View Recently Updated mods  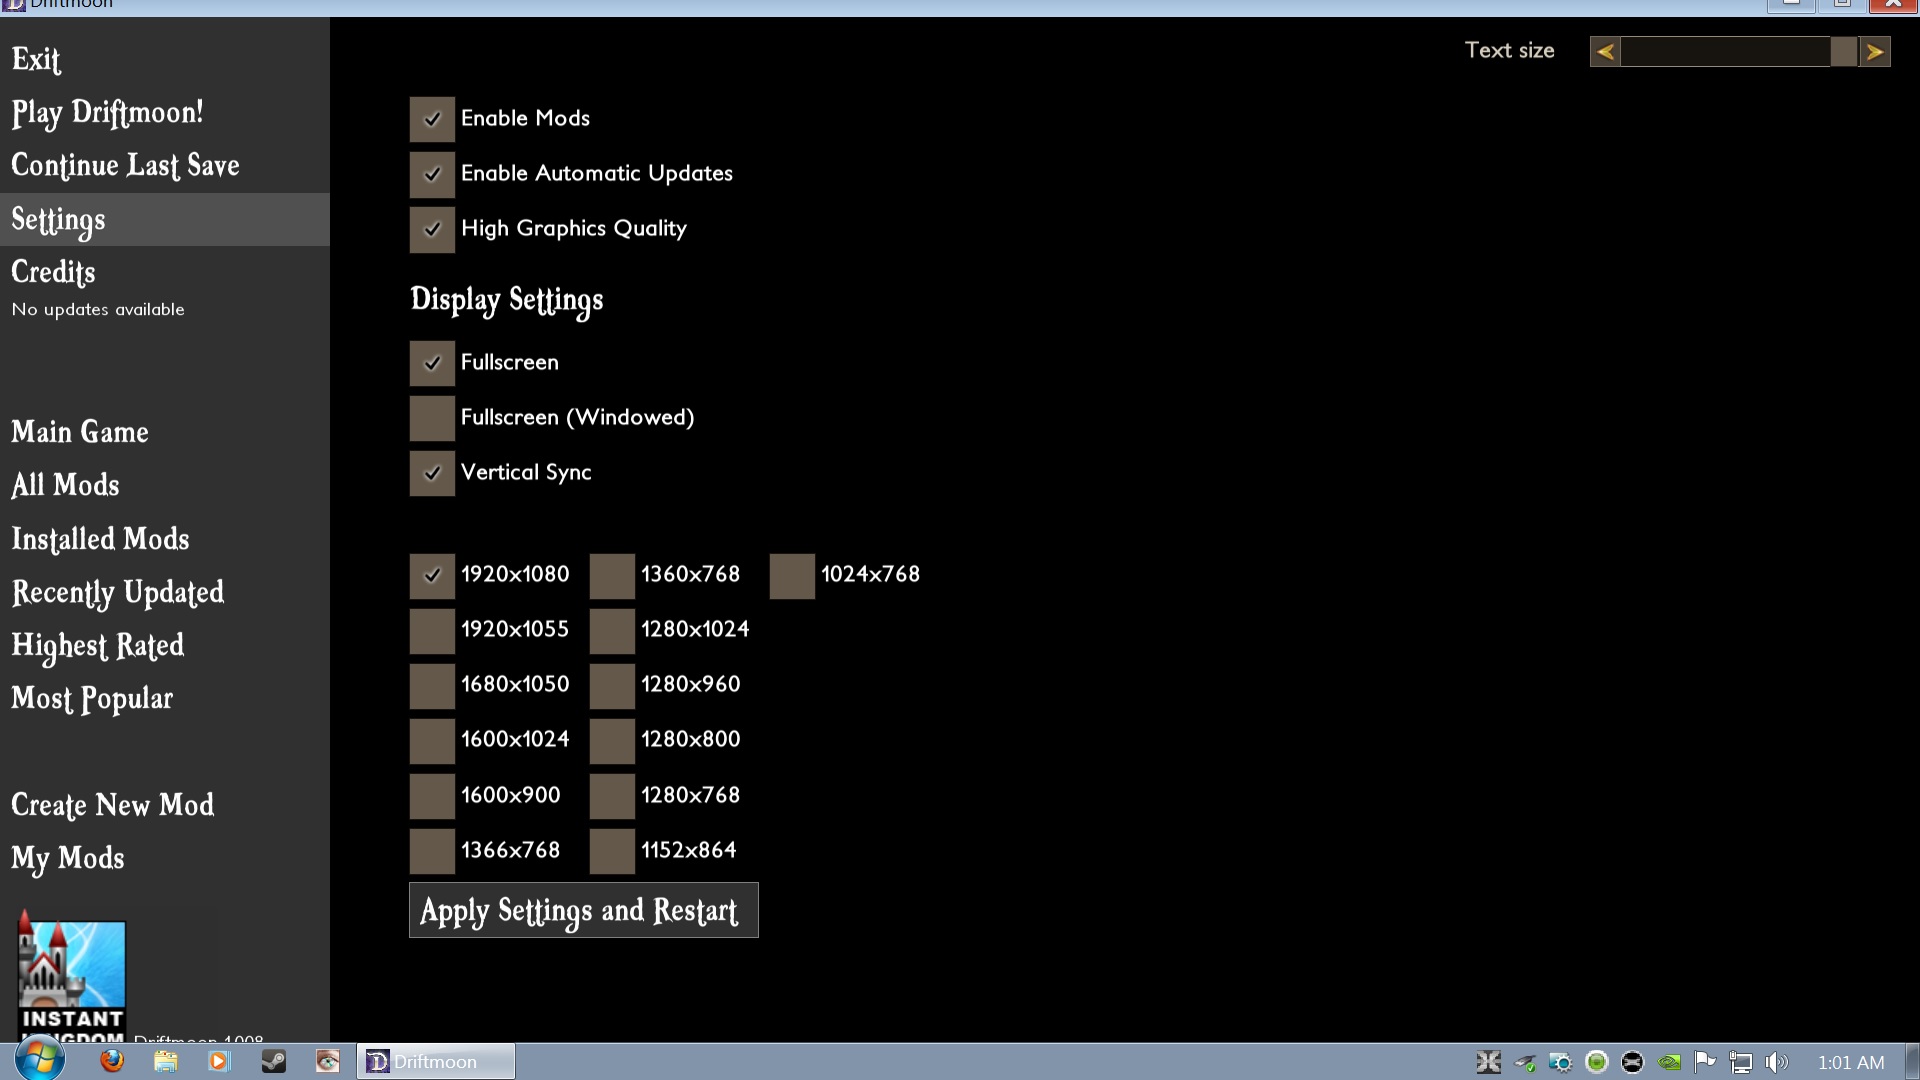pyautogui.click(x=117, y=593)
